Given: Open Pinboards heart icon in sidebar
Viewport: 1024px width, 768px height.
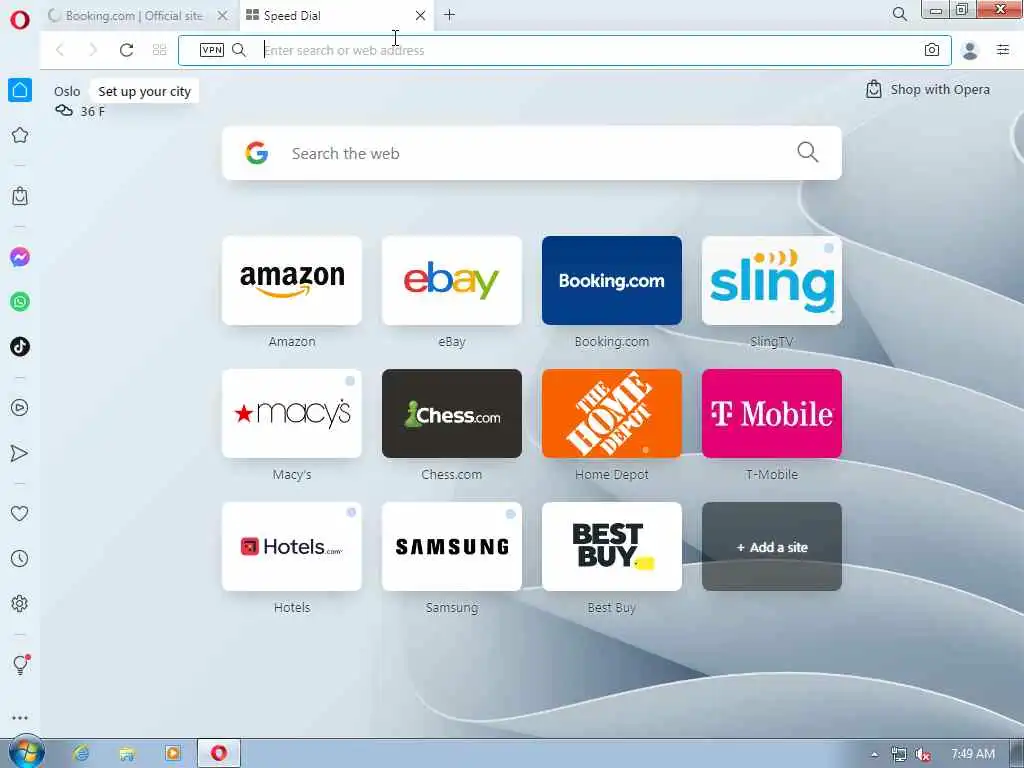Looking at the screenshot, I should coord(20,514).
